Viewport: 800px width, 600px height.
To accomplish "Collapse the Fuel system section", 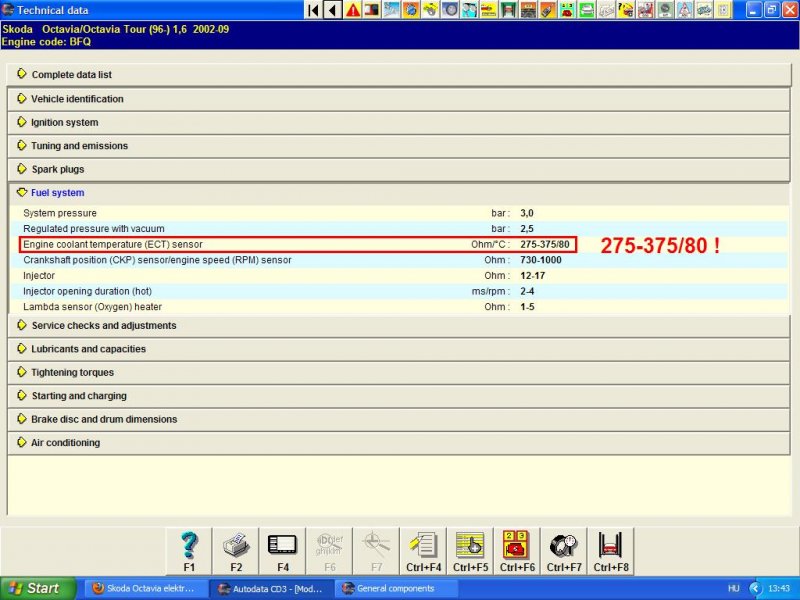I will pos(399,193).
